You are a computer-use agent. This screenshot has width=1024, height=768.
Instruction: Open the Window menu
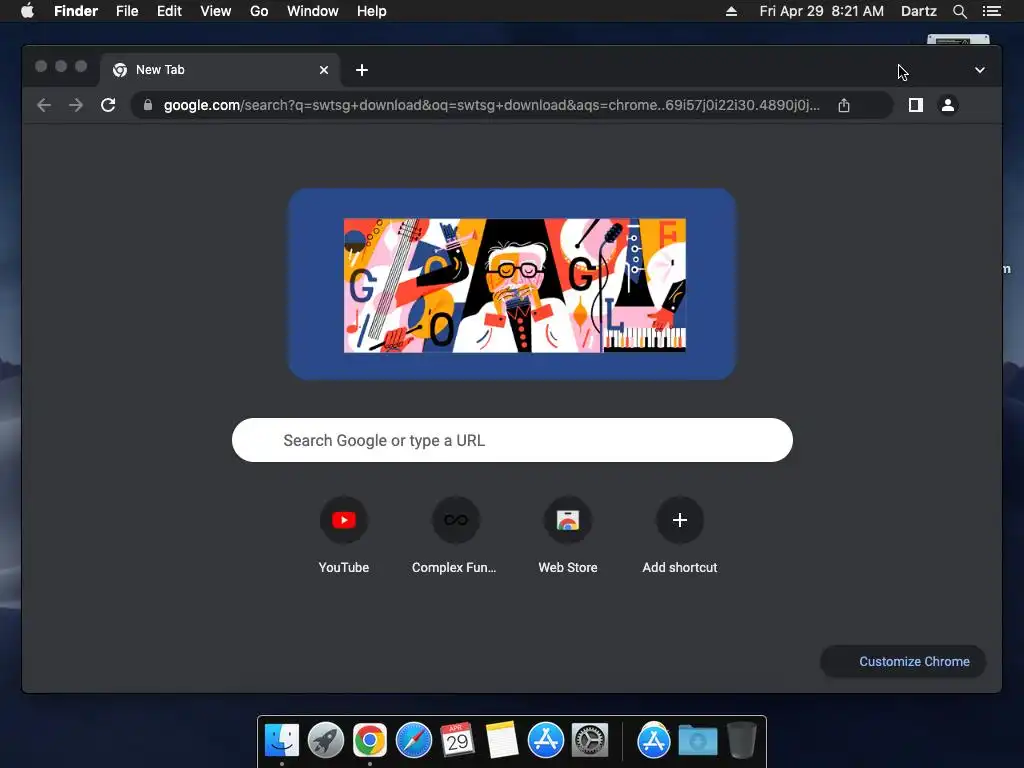(x=313, y=11)
